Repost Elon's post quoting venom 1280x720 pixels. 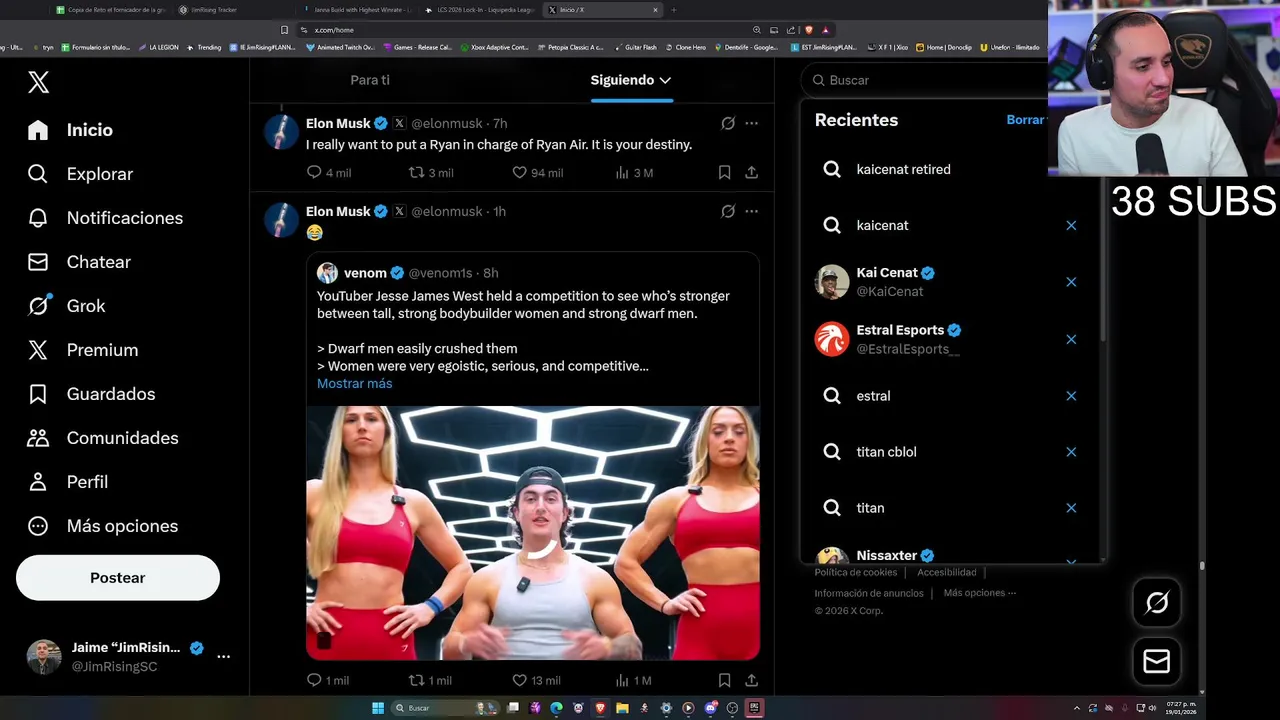point(417,680)
